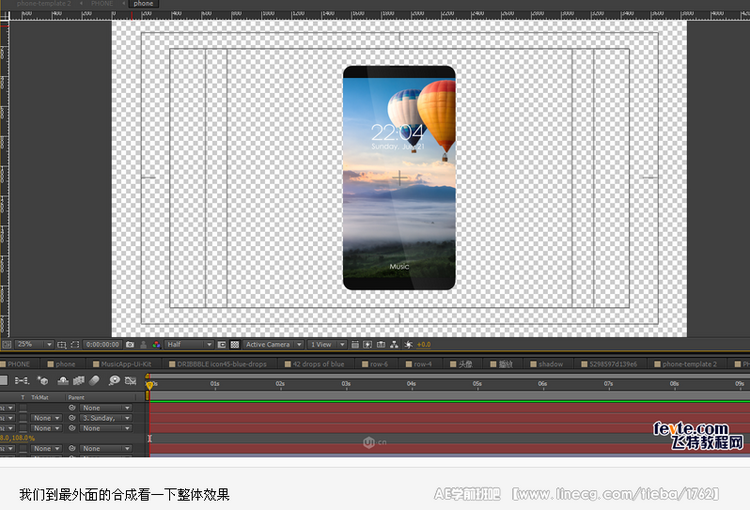This screenshot has width=750, height=510.
Task: Switch to DRIBBBLE icon45-blue-drops tab
Action: click(218, 364)
